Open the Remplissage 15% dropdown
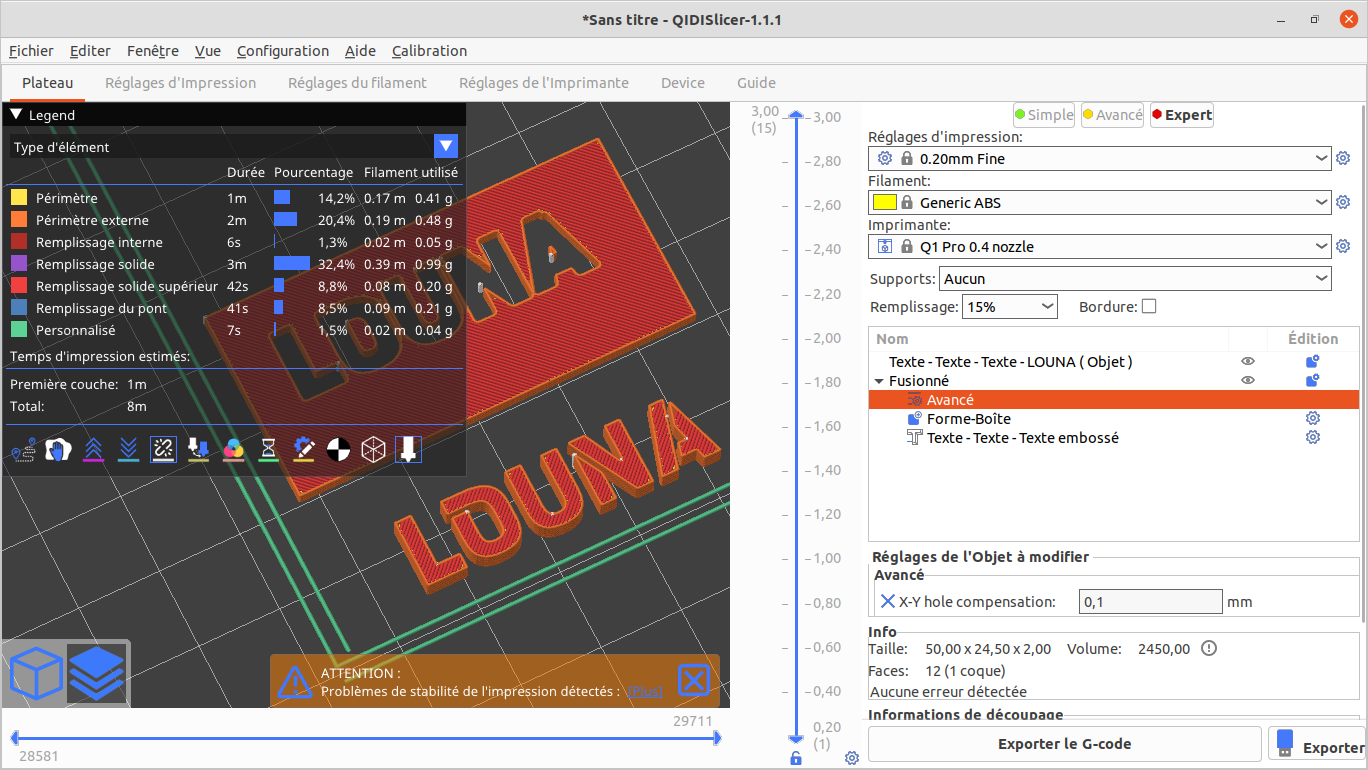Viewport: 1368px width, 770px height. [1010, 306]
